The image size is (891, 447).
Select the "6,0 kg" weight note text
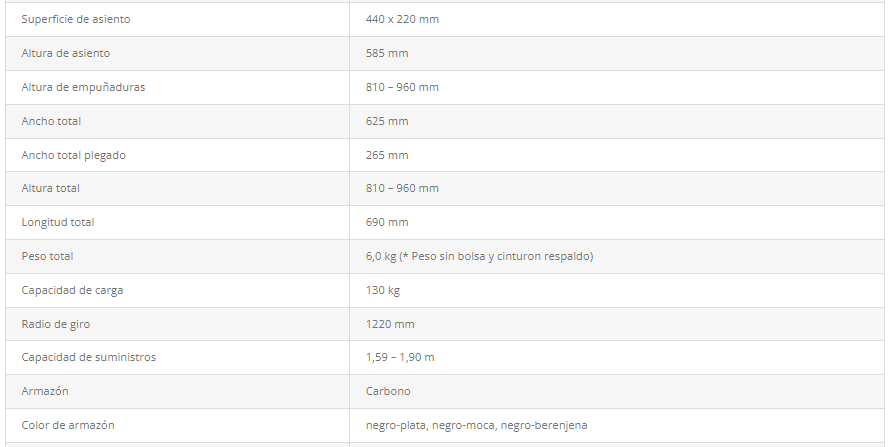pos(479,256)
